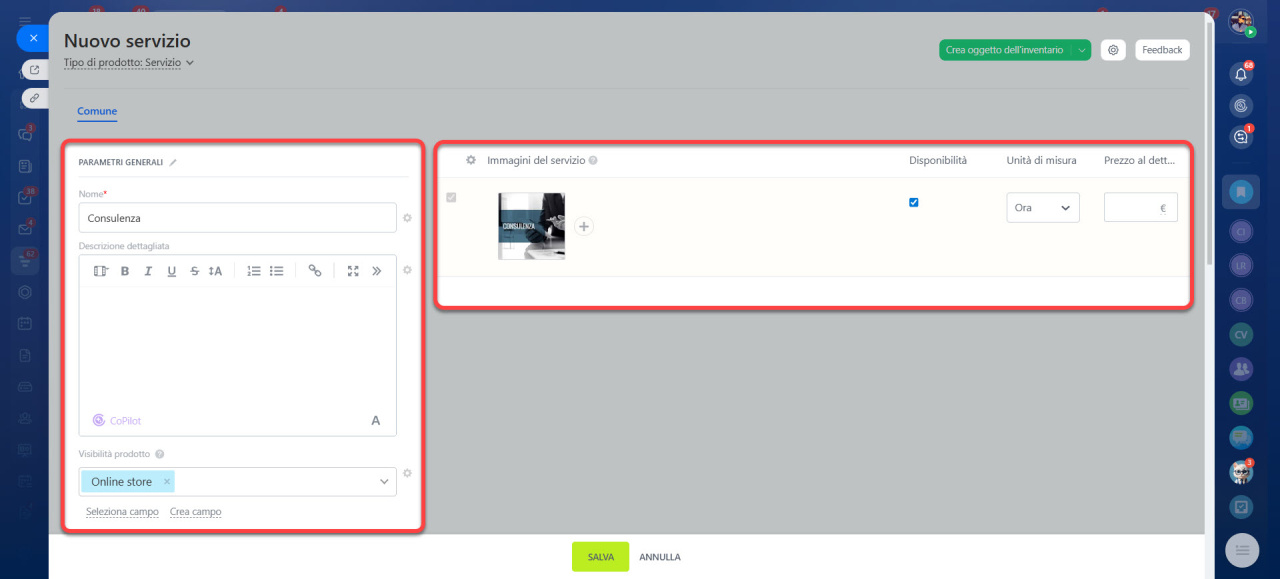Expand the Visibilità prodotto dropdown
Screen dimensions: 1280x579
pos(384,482)
